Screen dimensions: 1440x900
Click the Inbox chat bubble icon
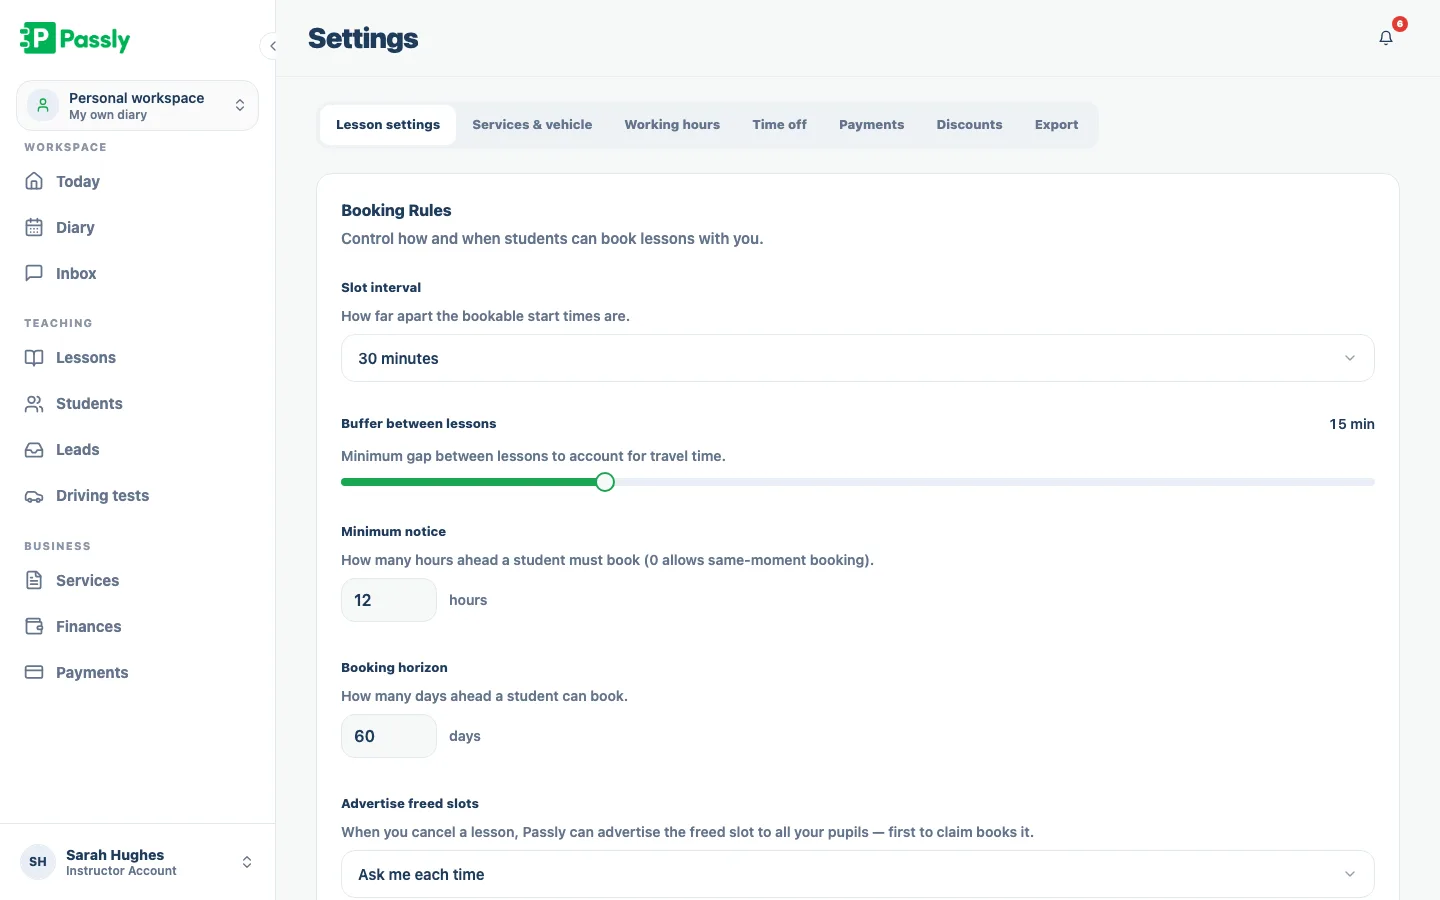click(34, 273)
